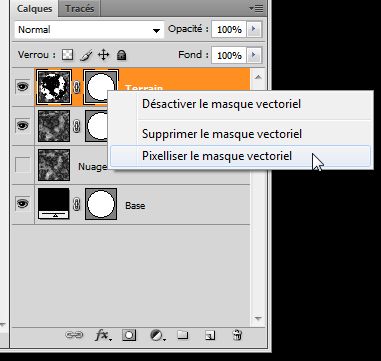Select the Nuage layer thumbnail
Viewport: 381px width, 361px height.
click(x=54, y=165)
